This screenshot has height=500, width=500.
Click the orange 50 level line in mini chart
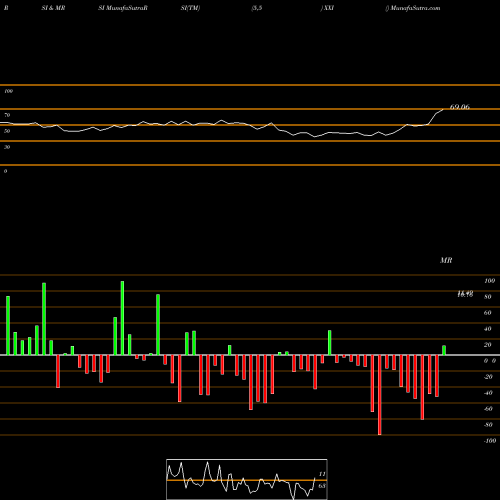247,480
